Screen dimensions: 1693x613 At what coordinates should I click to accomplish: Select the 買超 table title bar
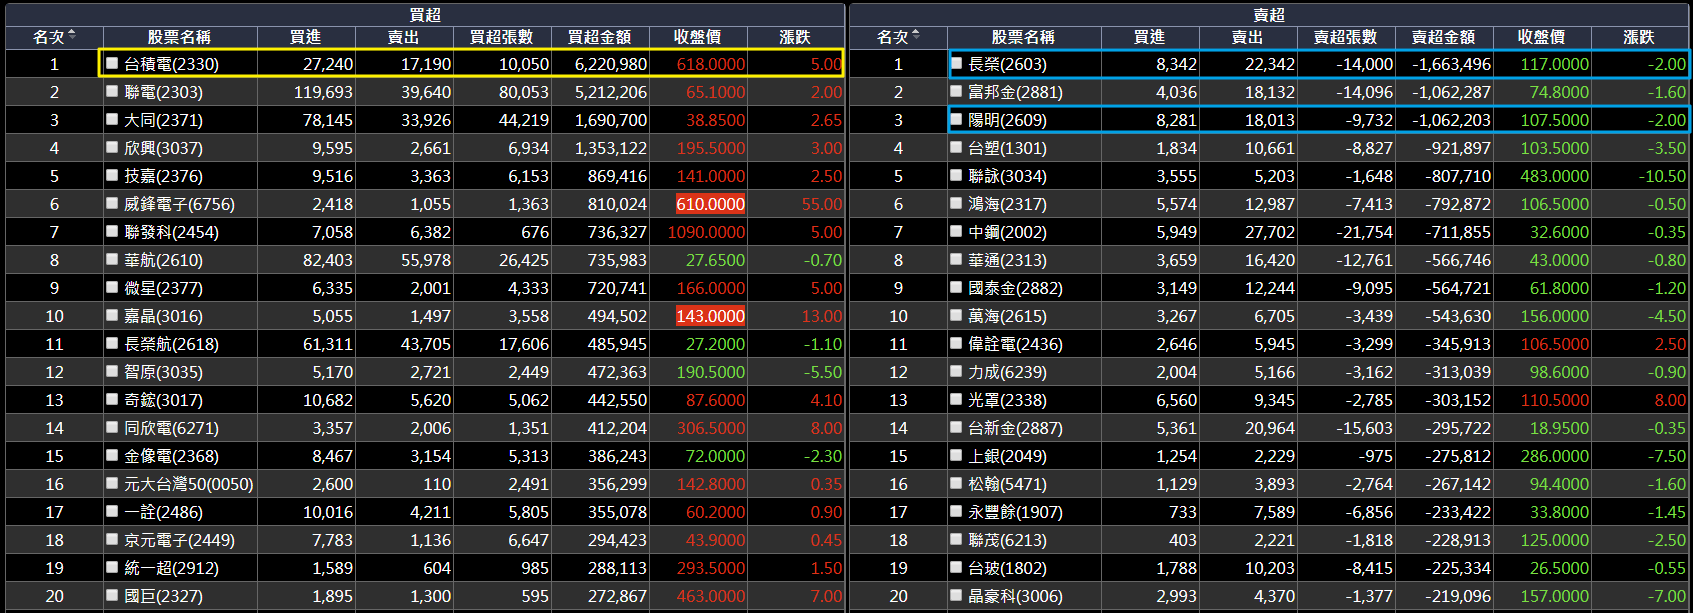click(x=425, y=14)
